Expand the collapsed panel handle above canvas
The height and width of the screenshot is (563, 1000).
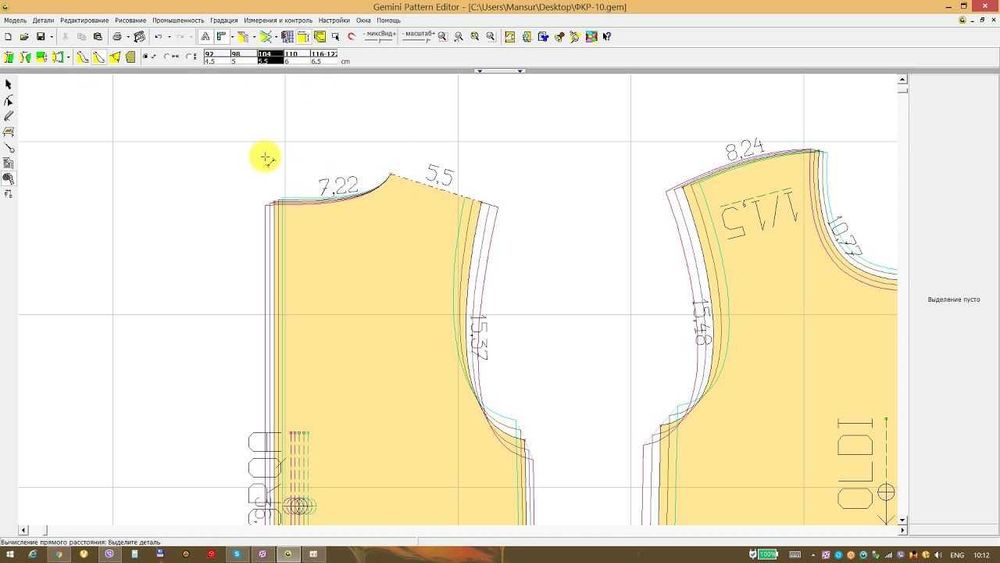pos(499,71)
